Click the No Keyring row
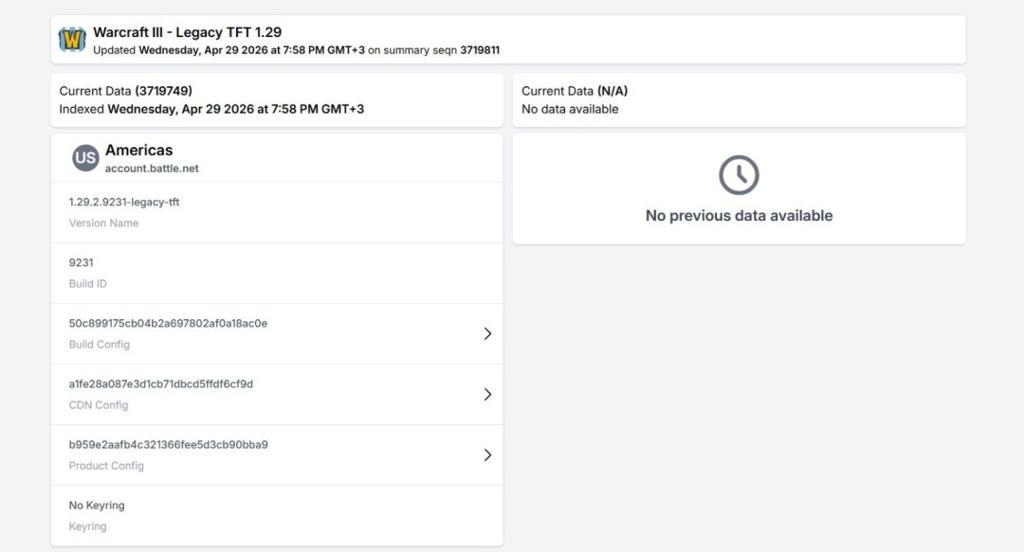This screenshot has height=552, width=1024. click(97, 506)
